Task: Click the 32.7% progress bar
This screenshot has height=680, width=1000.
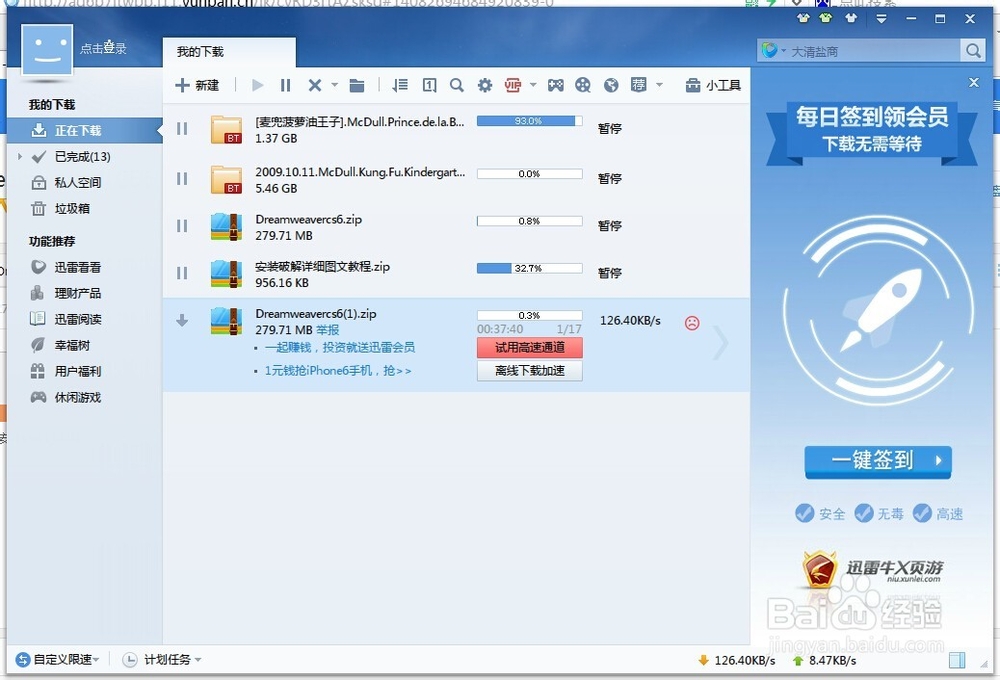Action: click(529, 269)
